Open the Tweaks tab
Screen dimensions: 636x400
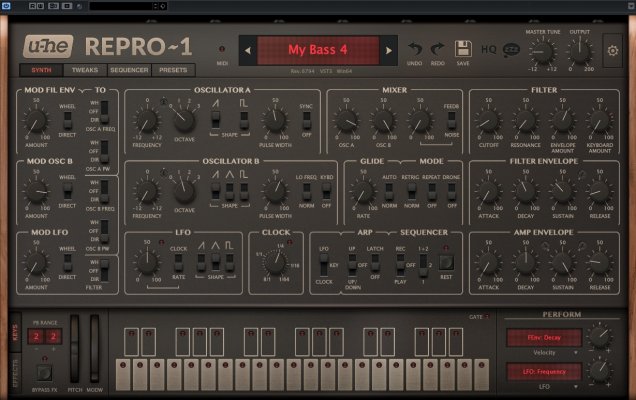point(85,70)
